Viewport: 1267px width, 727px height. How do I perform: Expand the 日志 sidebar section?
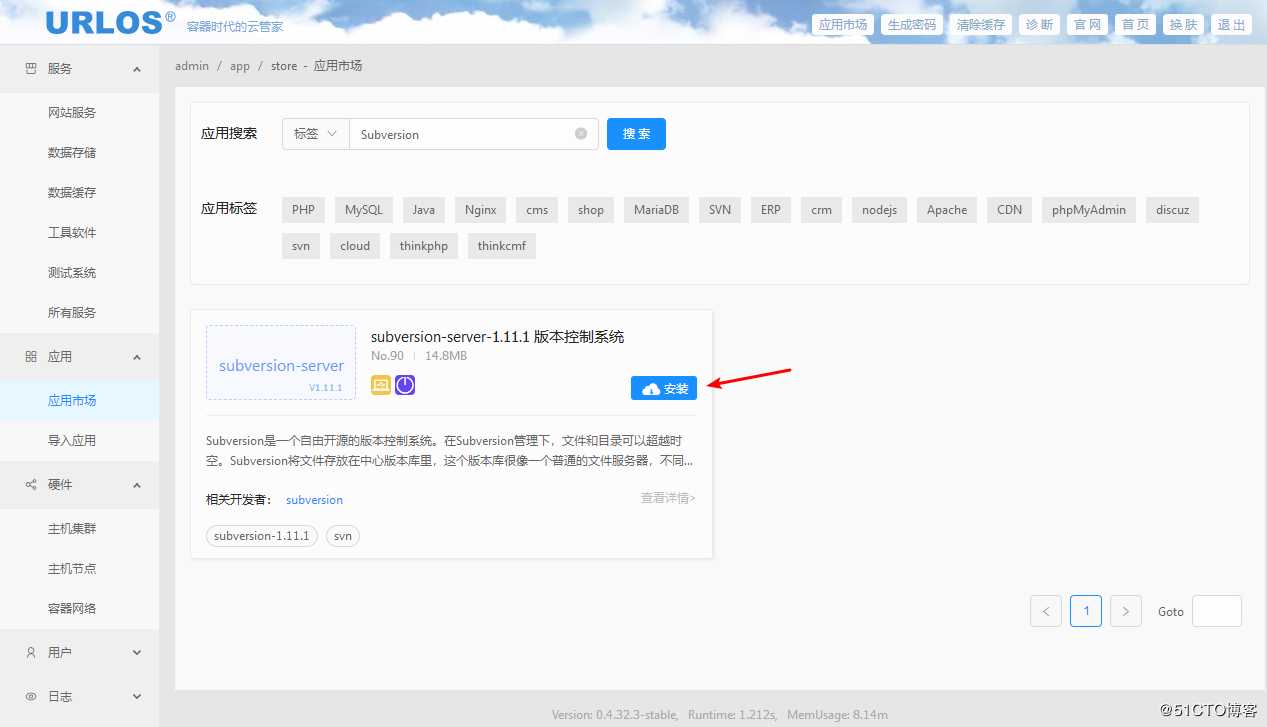click(137, 697)
